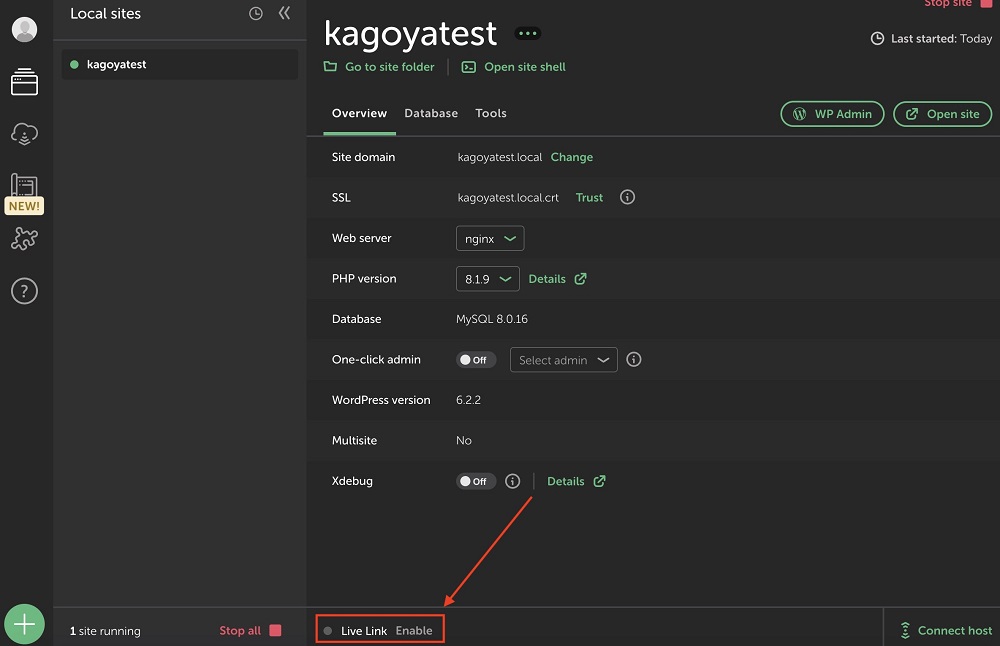Viewport: 1000px width, 646px height.
Task: Toggle the One-click admin switch
Action: 476,360
